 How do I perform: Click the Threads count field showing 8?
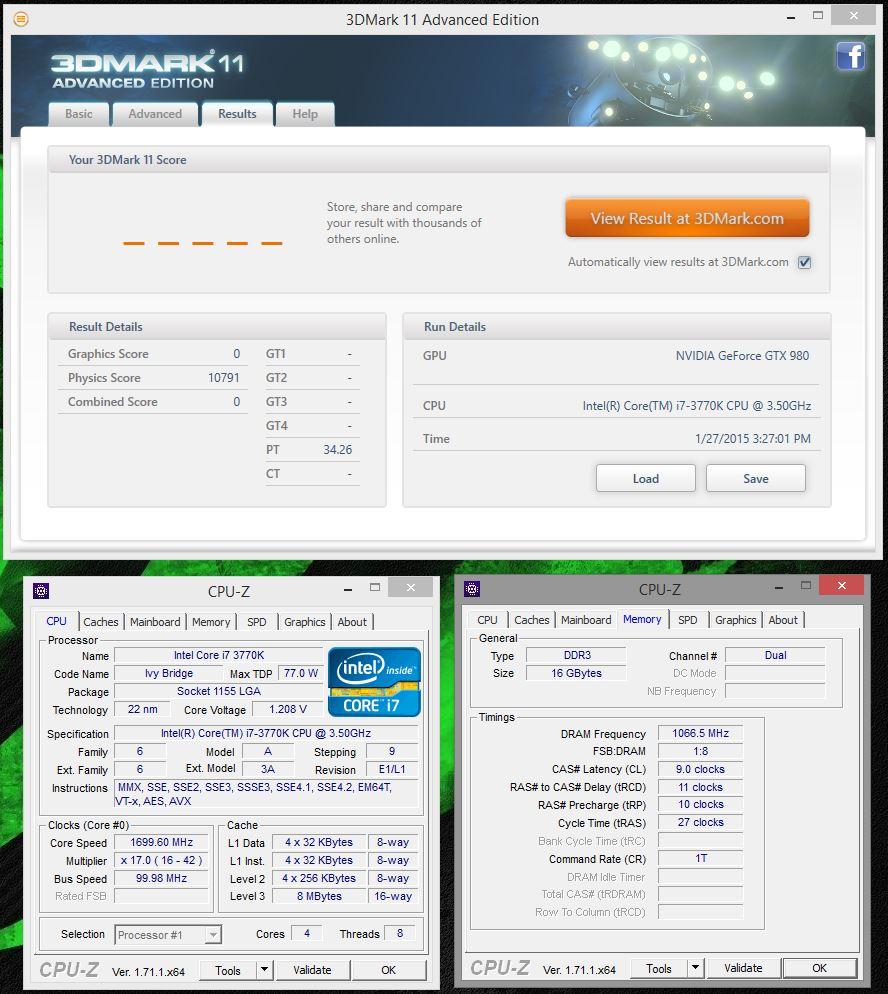coord(399,933)
